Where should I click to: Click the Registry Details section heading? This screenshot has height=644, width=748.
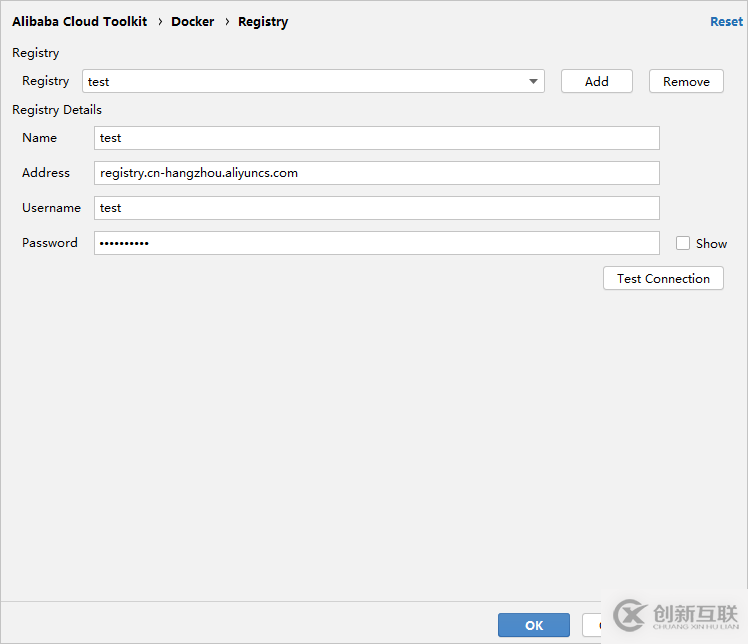[57, 110]
